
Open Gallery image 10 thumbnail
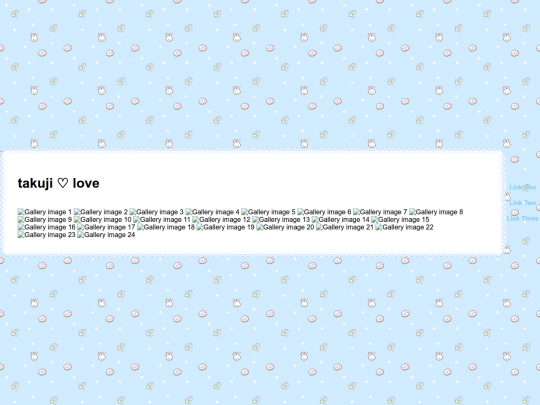[x=103, y=219]
